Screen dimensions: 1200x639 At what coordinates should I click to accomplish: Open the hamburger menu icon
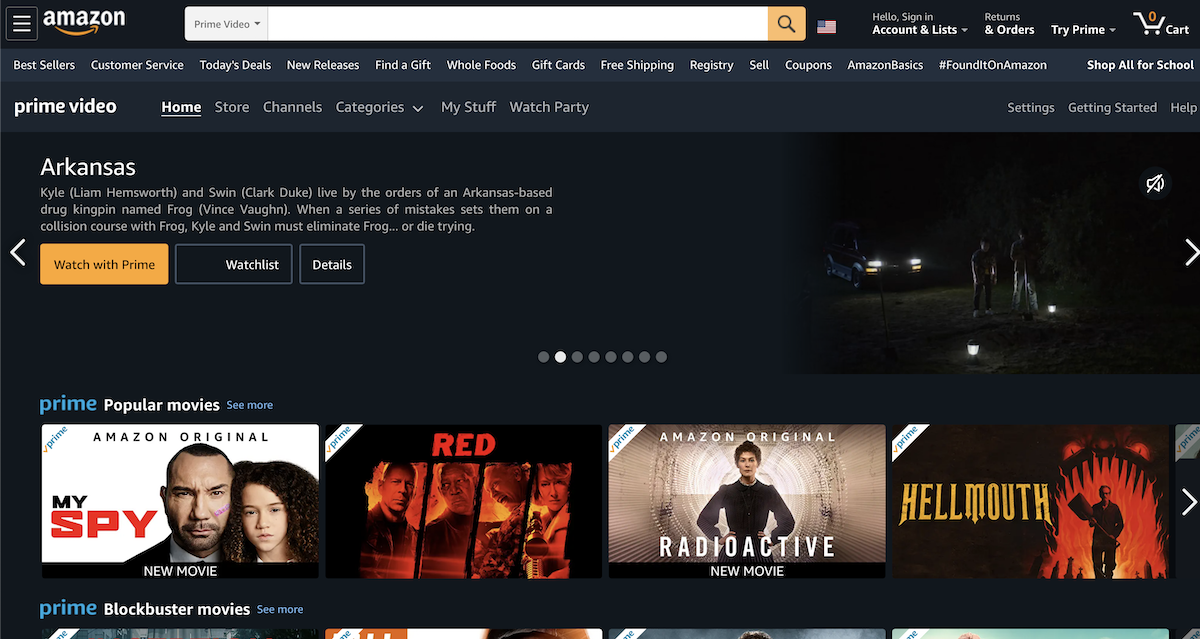[x=22, y=24]
